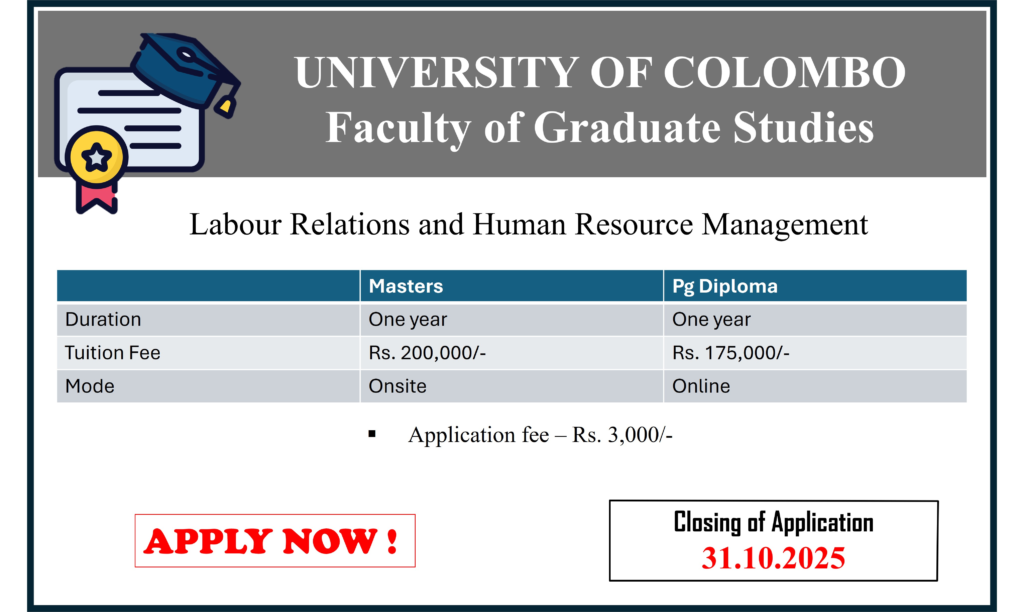Click the Mode row label
The height and width of the screenshot is (612, 1024).
pos(88,386)
